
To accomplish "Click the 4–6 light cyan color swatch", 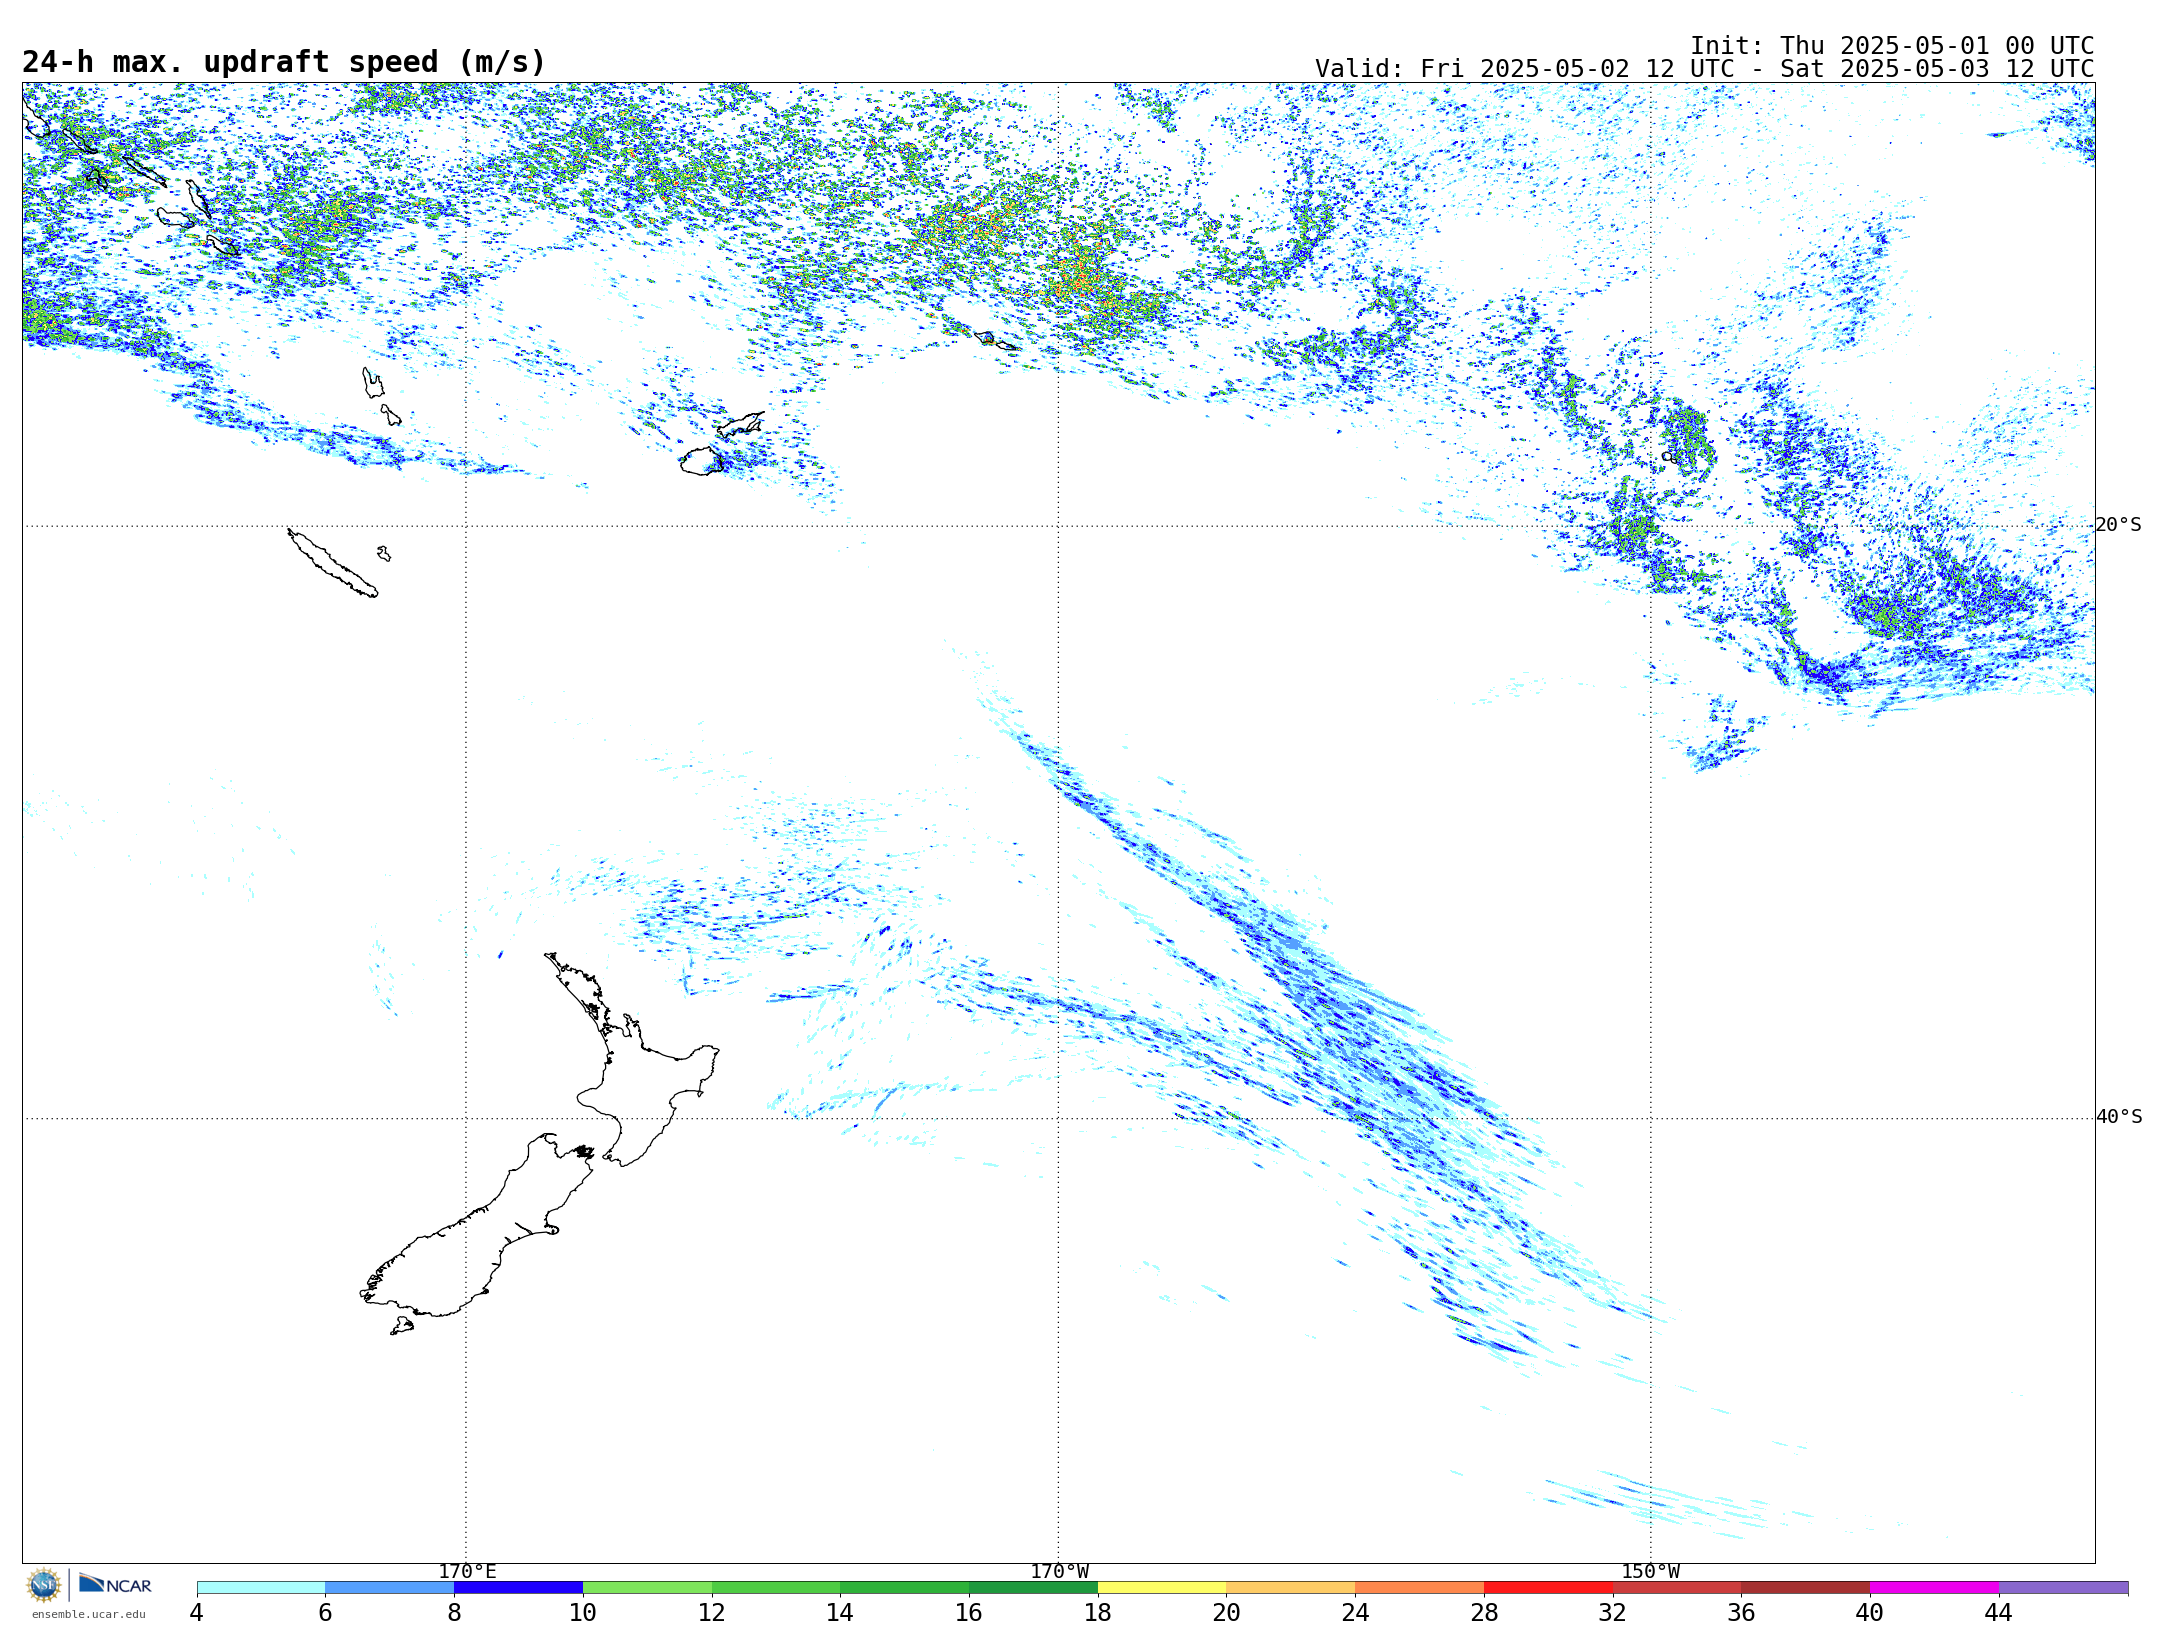I will click(x=261, y=1588).
